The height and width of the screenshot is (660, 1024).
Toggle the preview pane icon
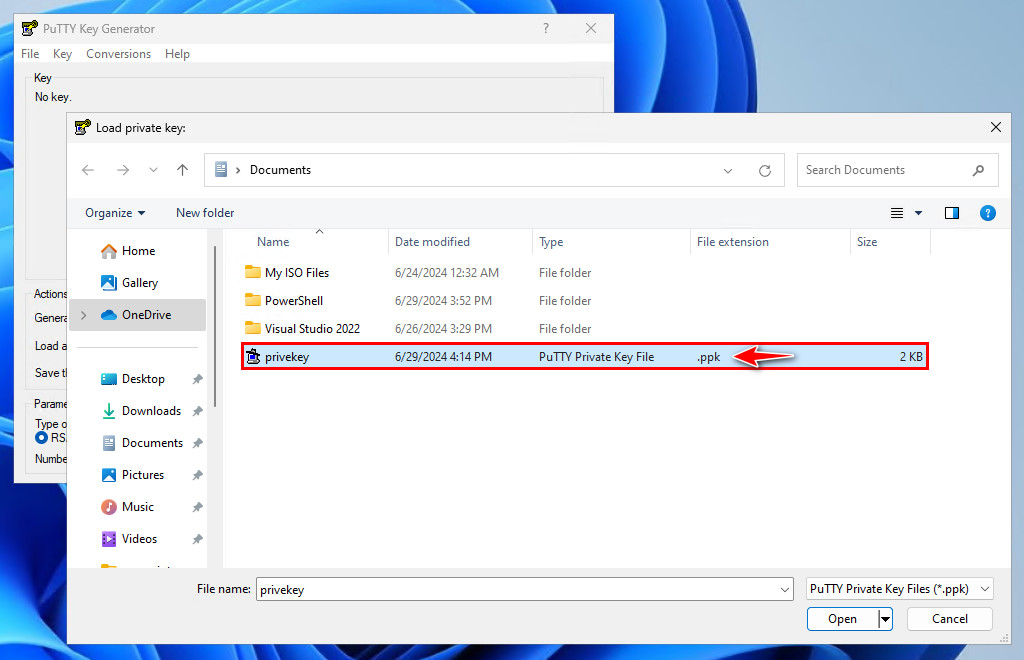coord(952,213)
